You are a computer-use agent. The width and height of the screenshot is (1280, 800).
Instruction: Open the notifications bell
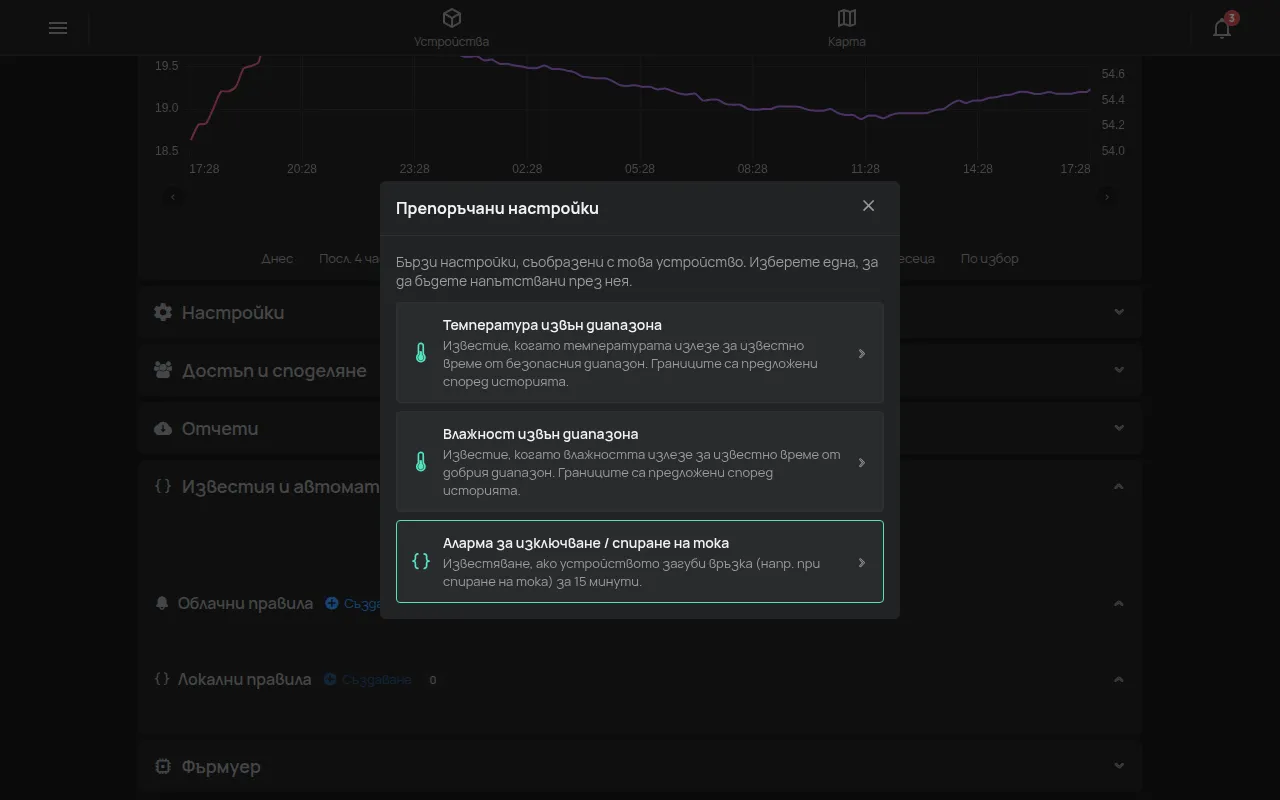pos(1222,28)
